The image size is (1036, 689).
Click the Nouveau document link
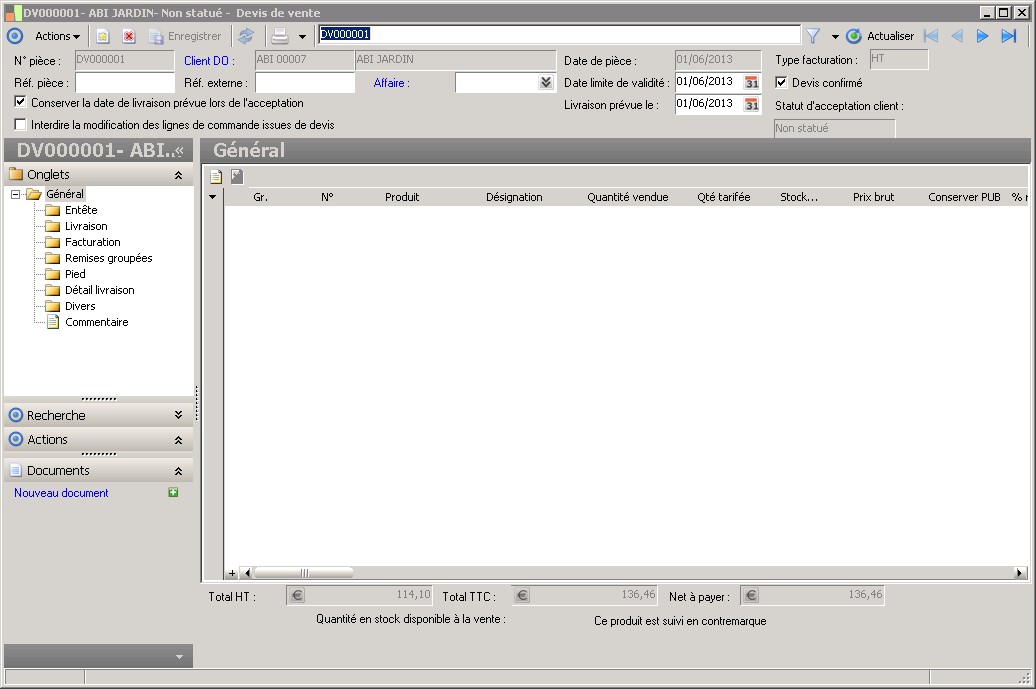tap(61, 493)
